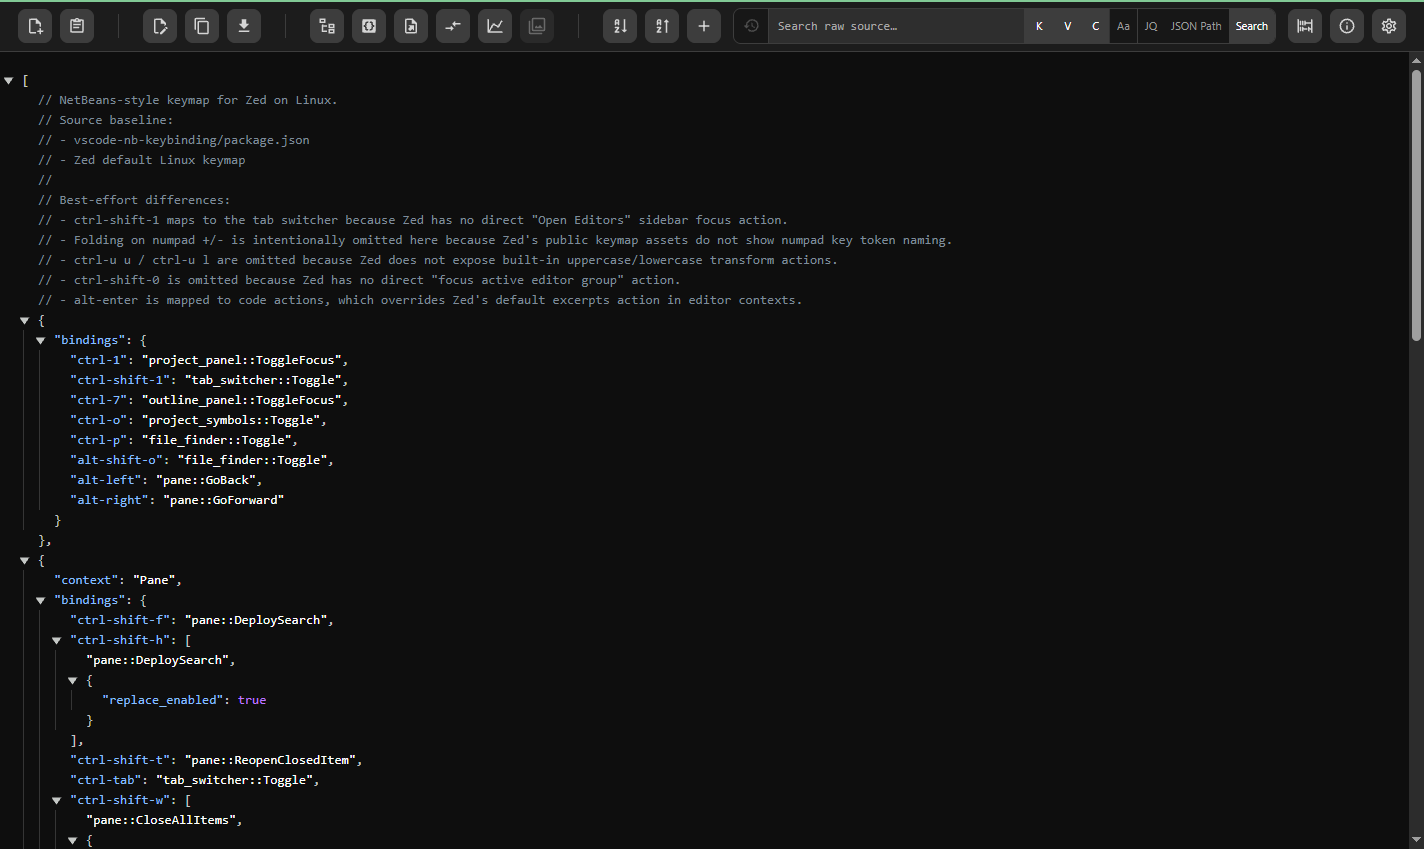The height and width of the screenshot is (849, 1424).
Task: Collapse the root array triangle
Action: (x=9, y=80)
